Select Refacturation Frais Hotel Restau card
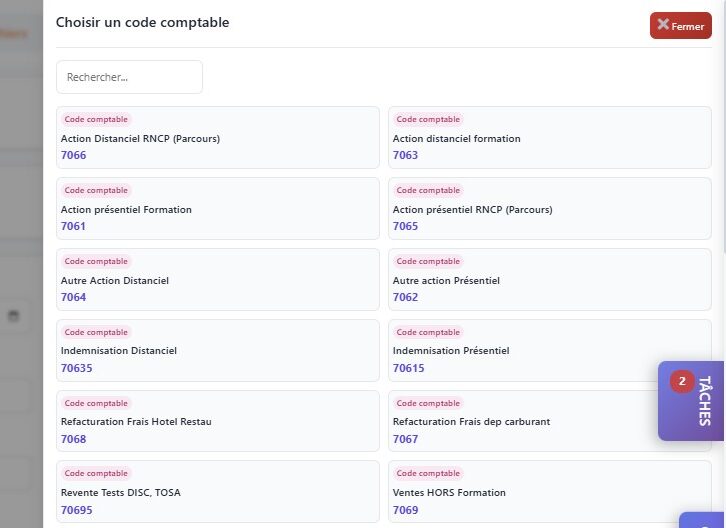Screen dimensions: 726x528 point(217,421)
